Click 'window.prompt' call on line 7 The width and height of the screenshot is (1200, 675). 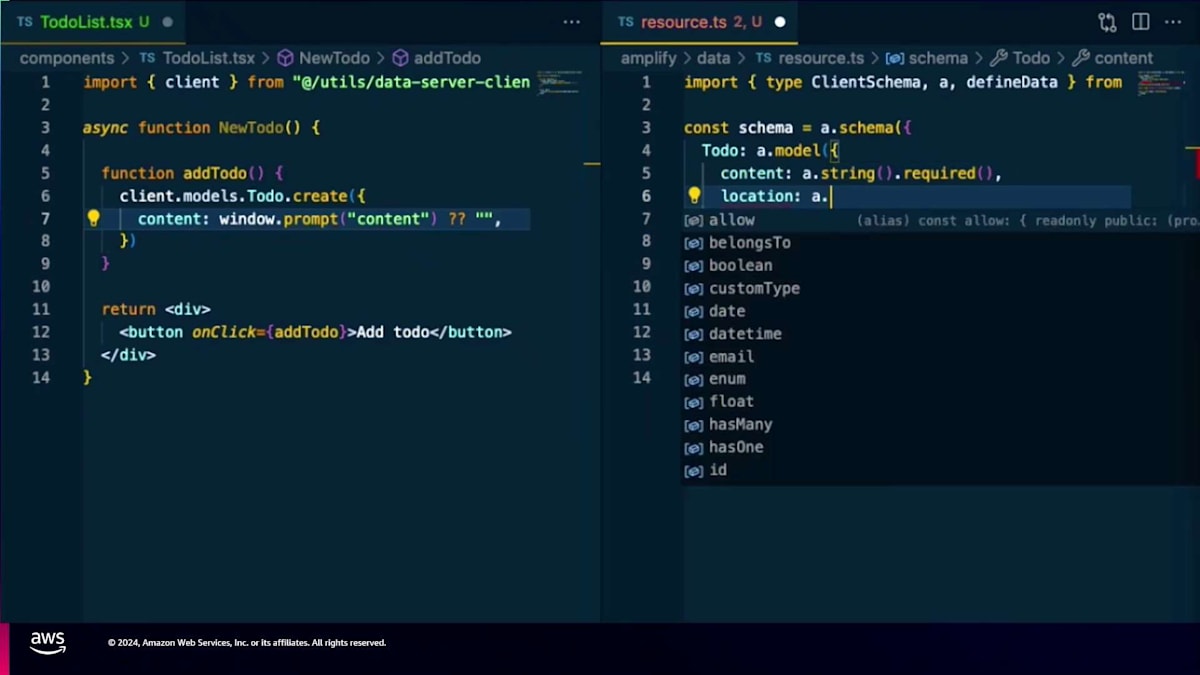tap(279, 219)
